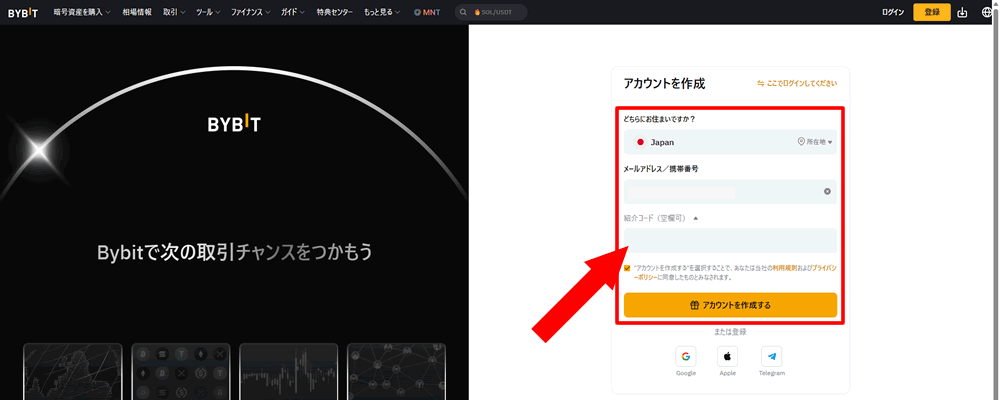Collapse the 紹介コード referral code section
Viewport: 1000px width, 400px height.
point(696,217)
